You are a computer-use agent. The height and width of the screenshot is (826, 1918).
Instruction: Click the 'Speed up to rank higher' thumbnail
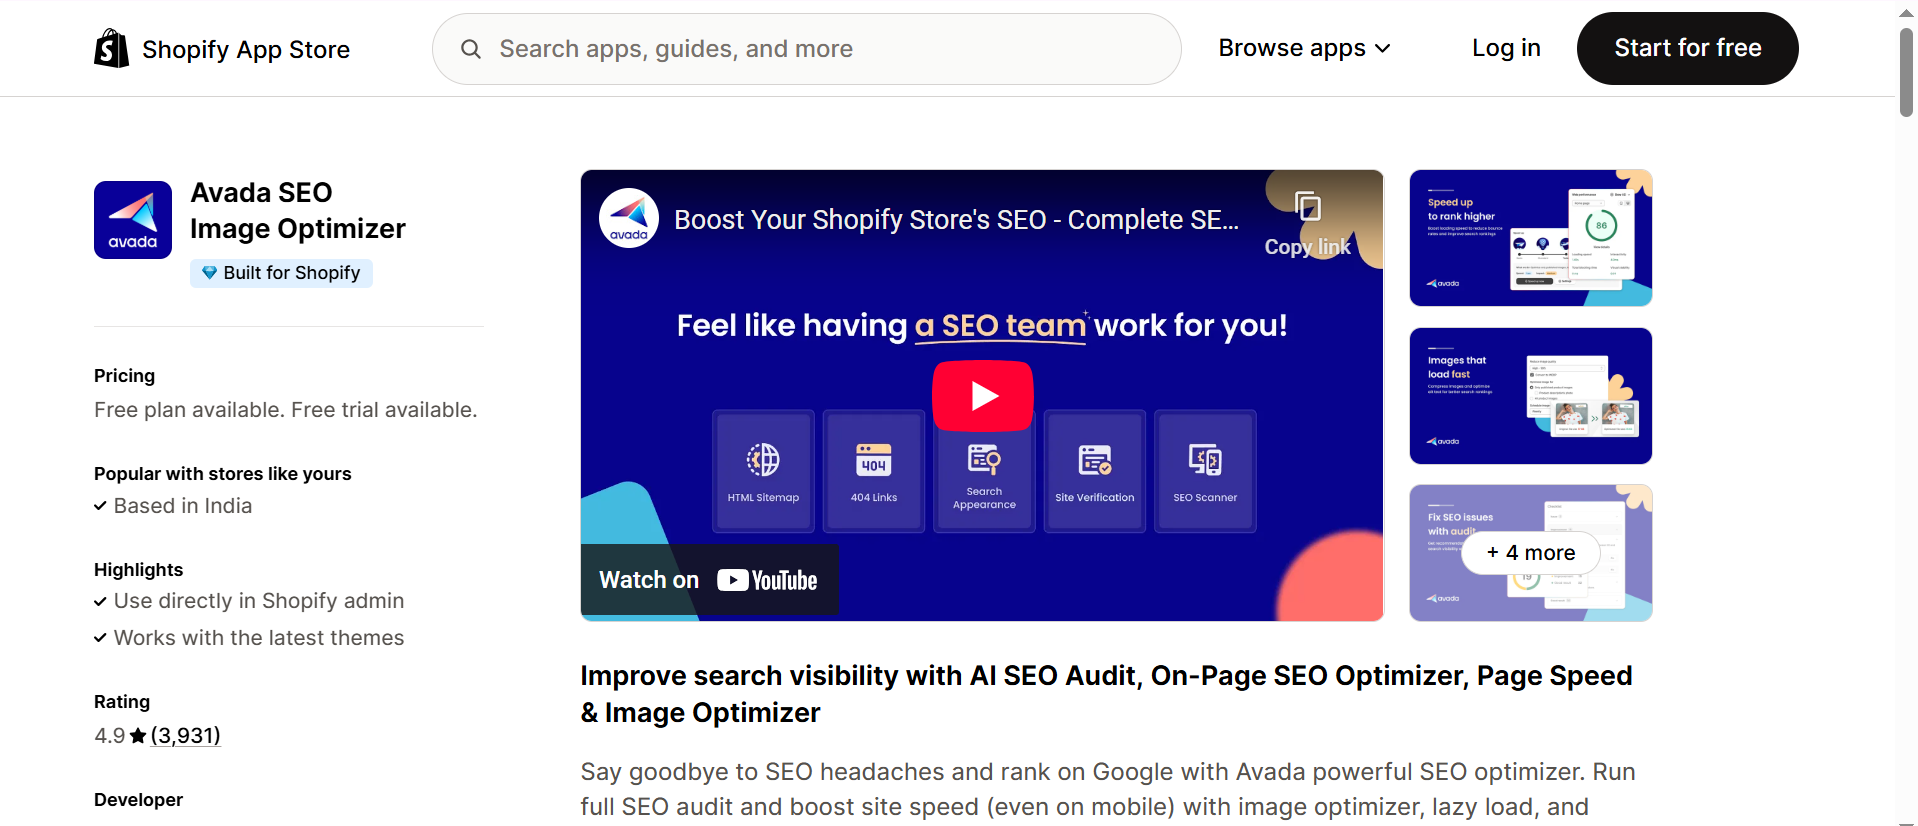click(1529, 237)
